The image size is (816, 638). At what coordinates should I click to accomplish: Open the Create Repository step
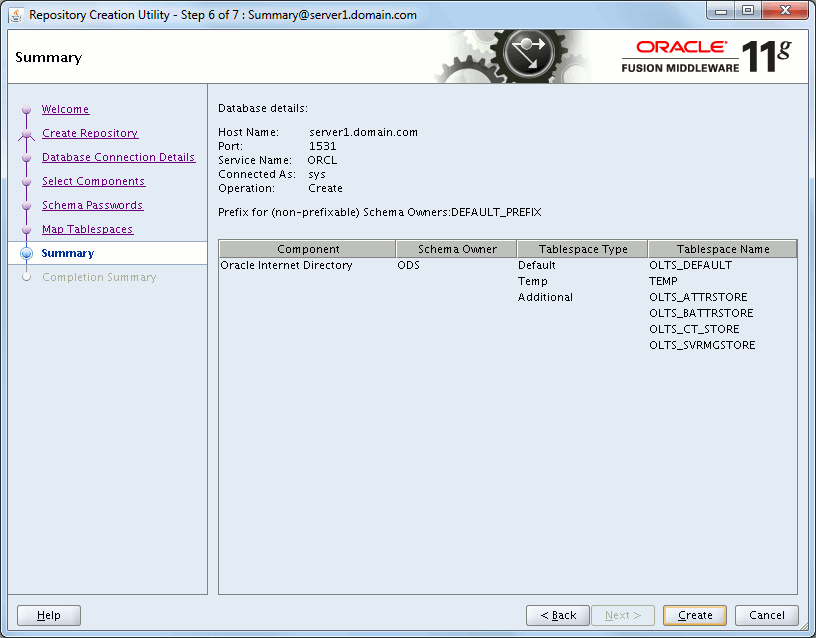click(x=90, y=133)
